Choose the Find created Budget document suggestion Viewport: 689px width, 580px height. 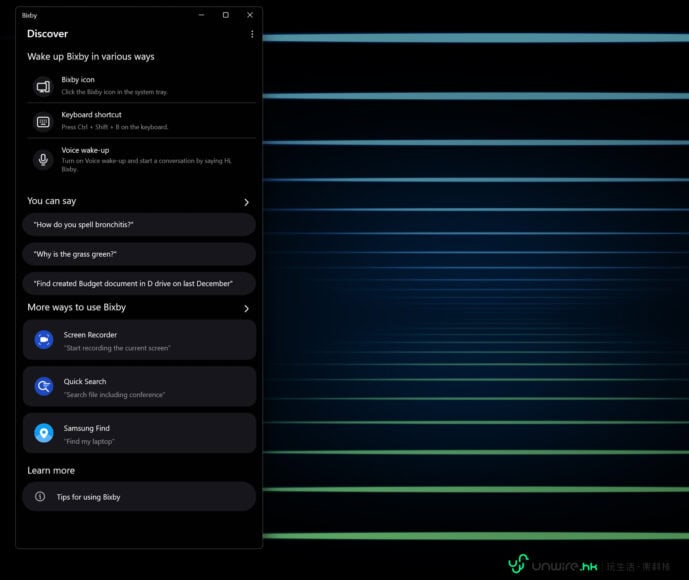[x=139, y=284]
